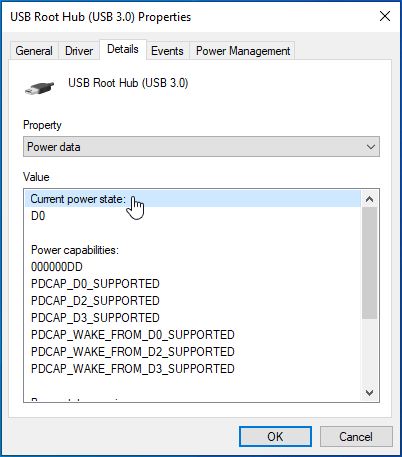Switch to the General tab

(34, 51)
